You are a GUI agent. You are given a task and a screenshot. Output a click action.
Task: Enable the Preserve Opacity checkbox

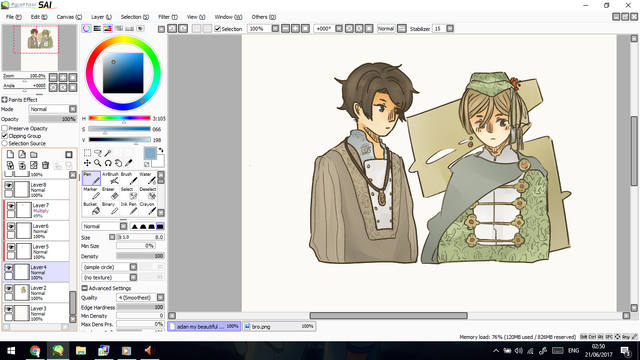4,128
